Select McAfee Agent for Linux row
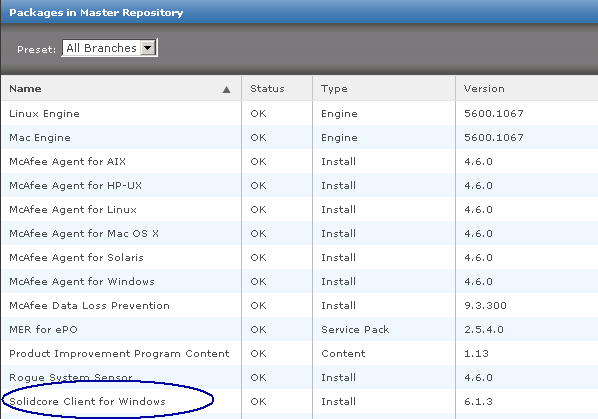 click(x=299, y=209)
